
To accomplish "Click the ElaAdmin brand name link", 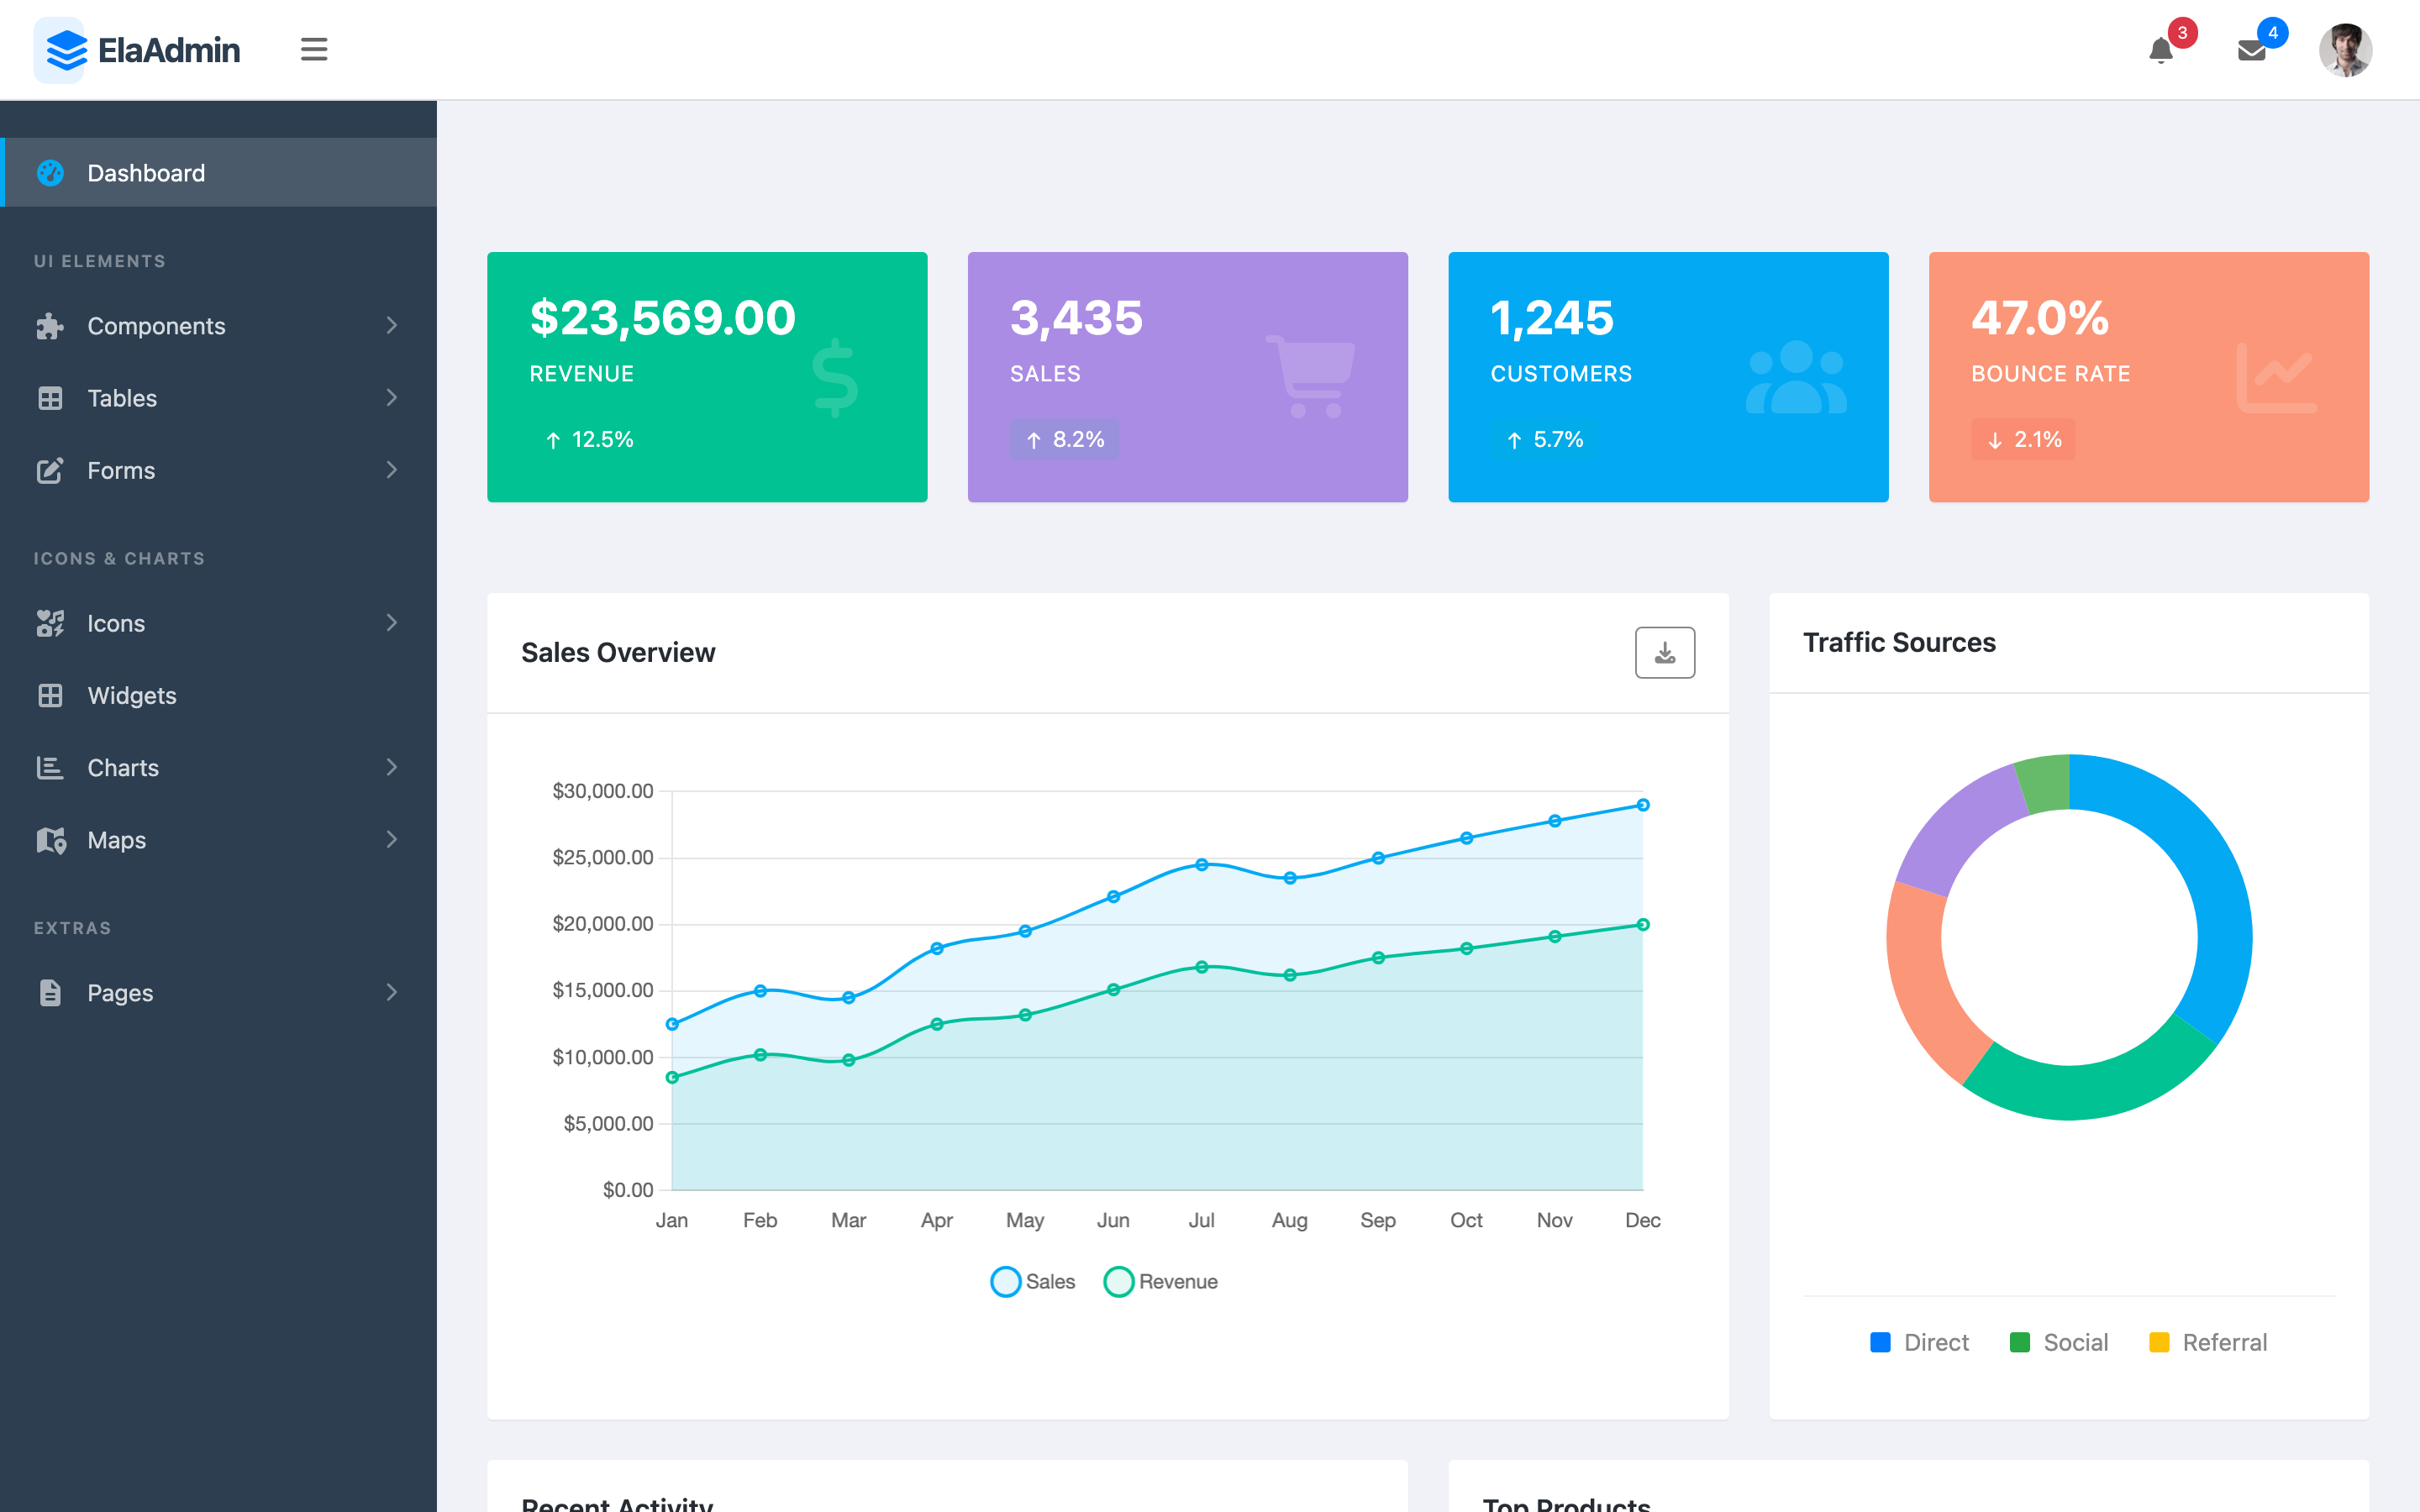I will click(x=169, y=50).
